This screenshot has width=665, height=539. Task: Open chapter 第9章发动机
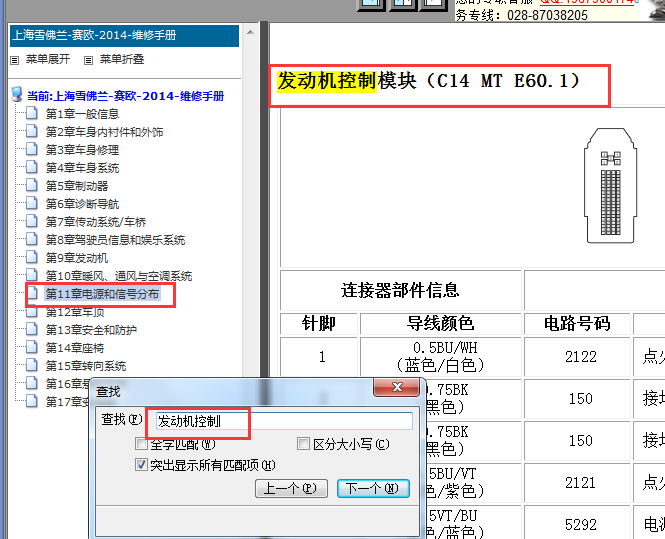point(77,258)
